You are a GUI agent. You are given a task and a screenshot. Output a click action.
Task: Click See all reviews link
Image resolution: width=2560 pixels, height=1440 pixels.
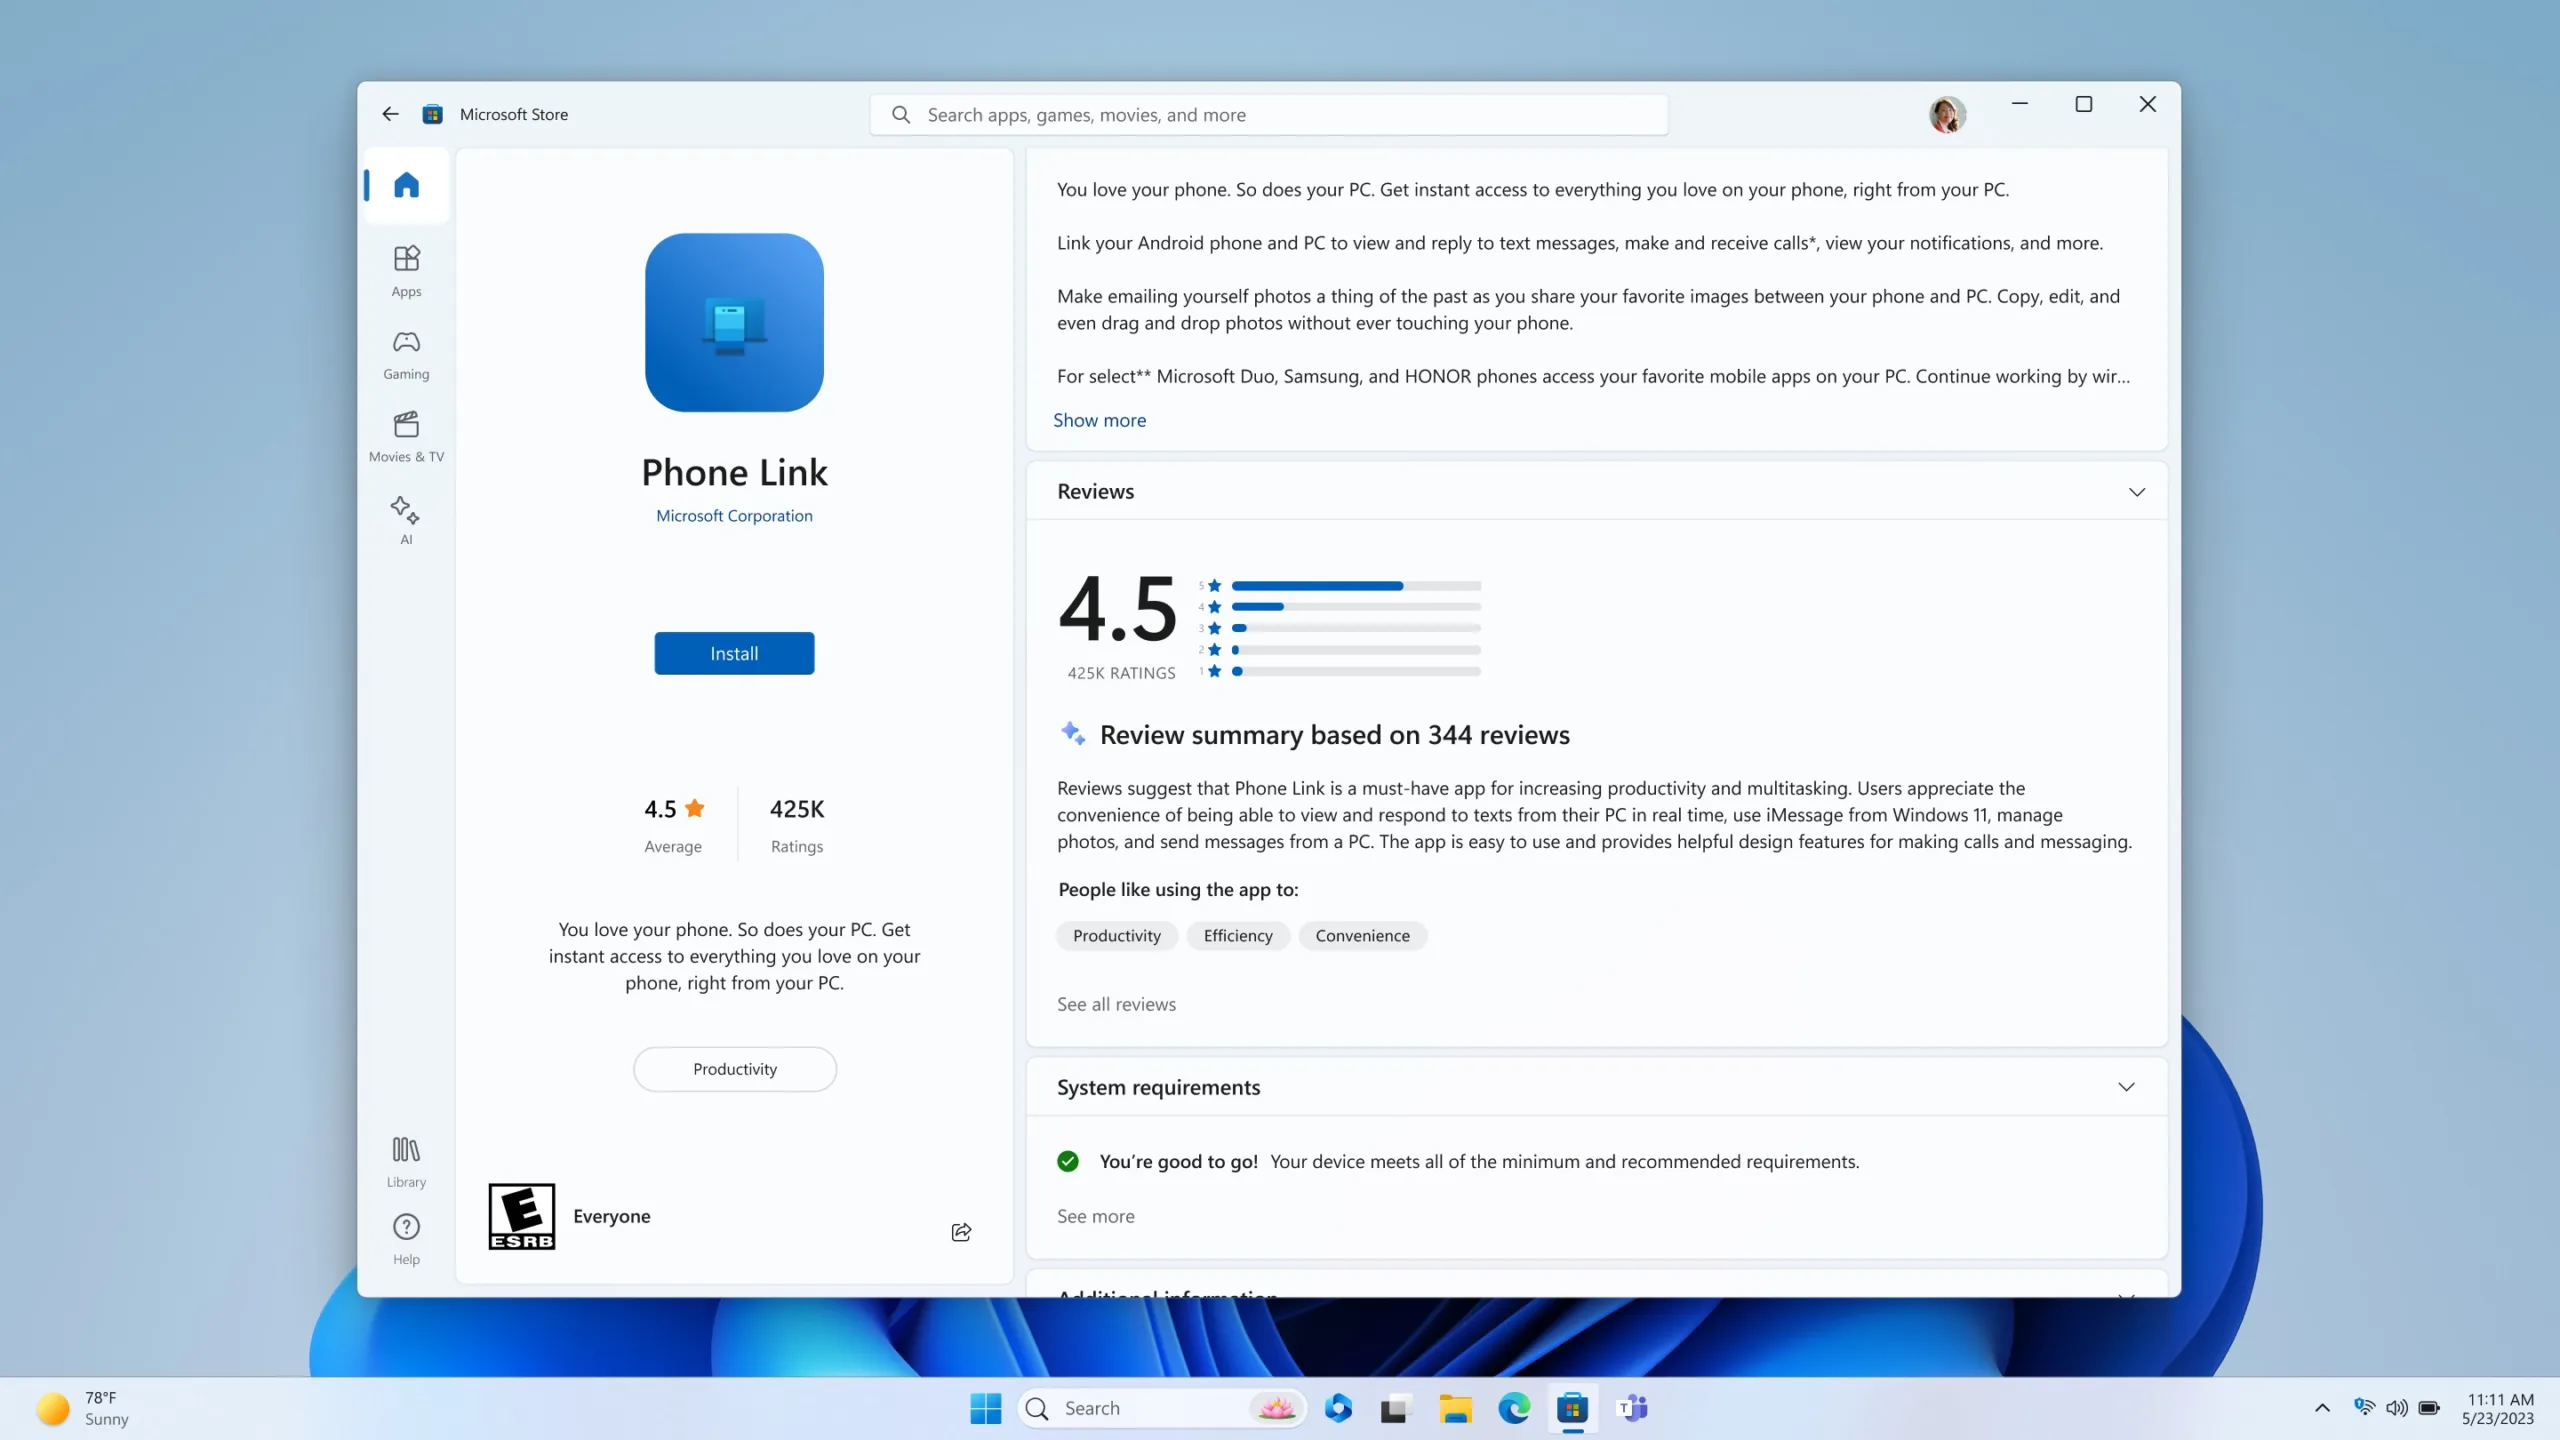(x=1116, y=1004)
